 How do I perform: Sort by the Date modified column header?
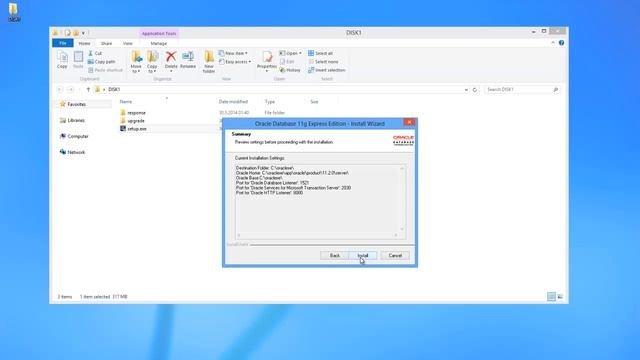[x=233, y=102]
